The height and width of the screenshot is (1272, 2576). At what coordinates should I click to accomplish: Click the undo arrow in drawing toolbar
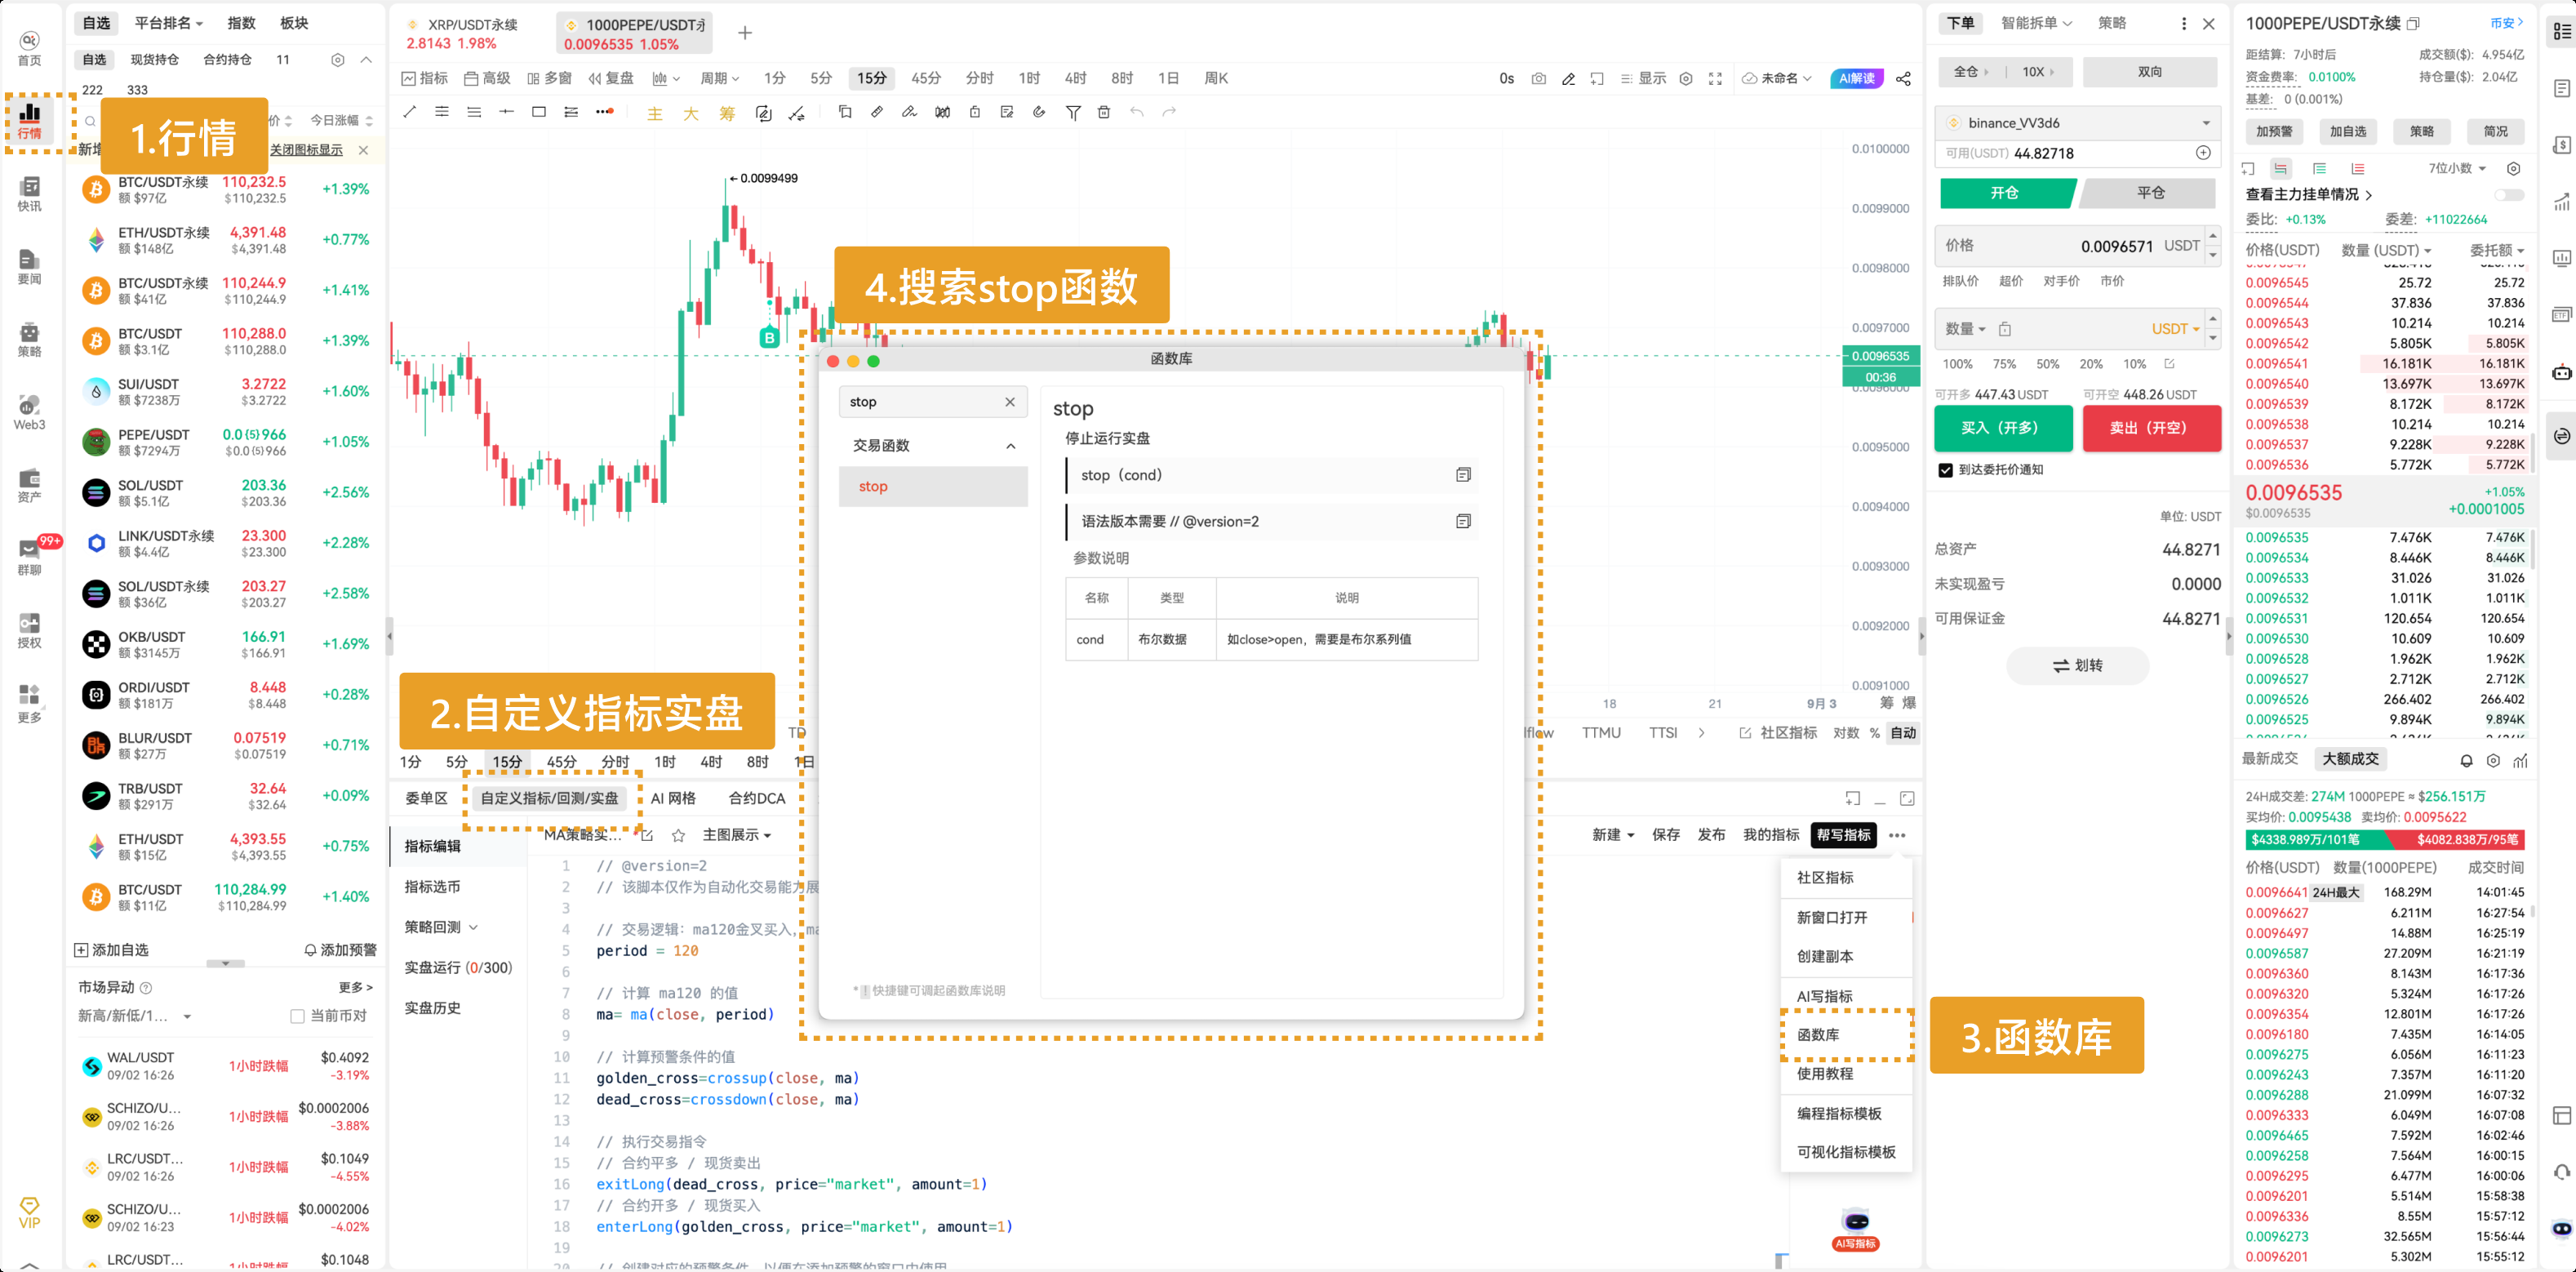pos(1137,112)
